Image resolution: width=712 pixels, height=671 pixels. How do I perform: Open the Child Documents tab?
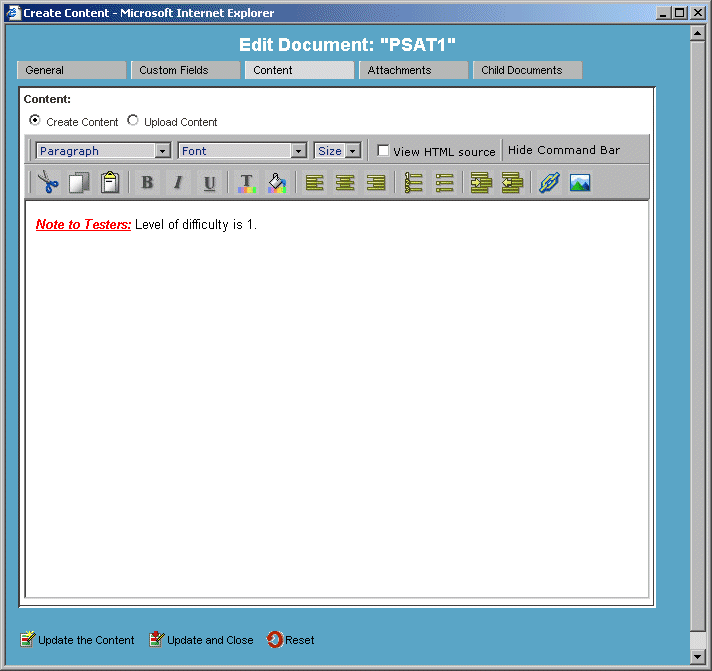527,70
